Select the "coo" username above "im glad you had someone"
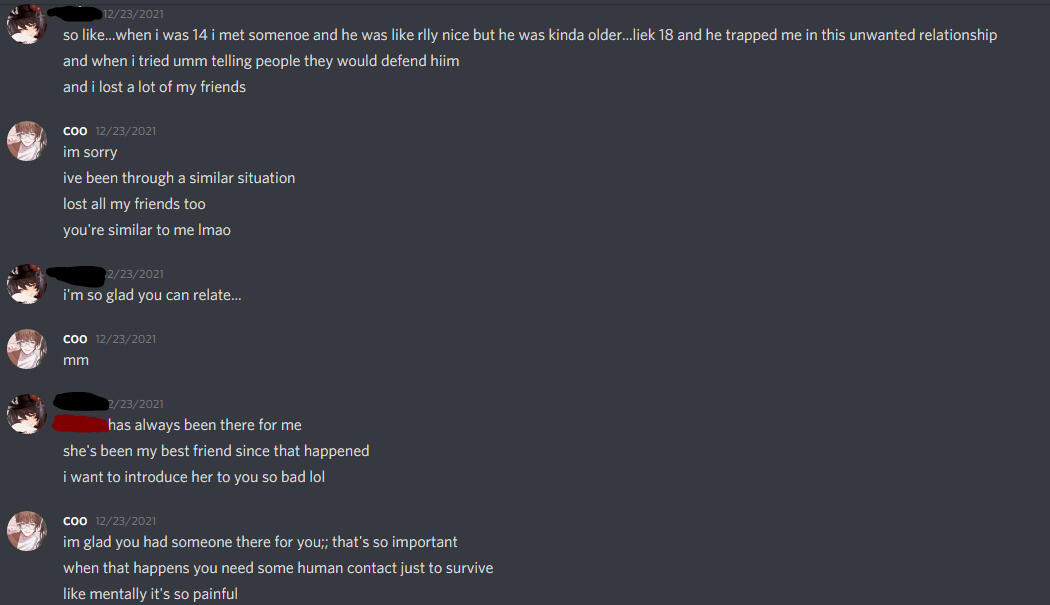Screen dimensions: 1050x605 point(75,521)
